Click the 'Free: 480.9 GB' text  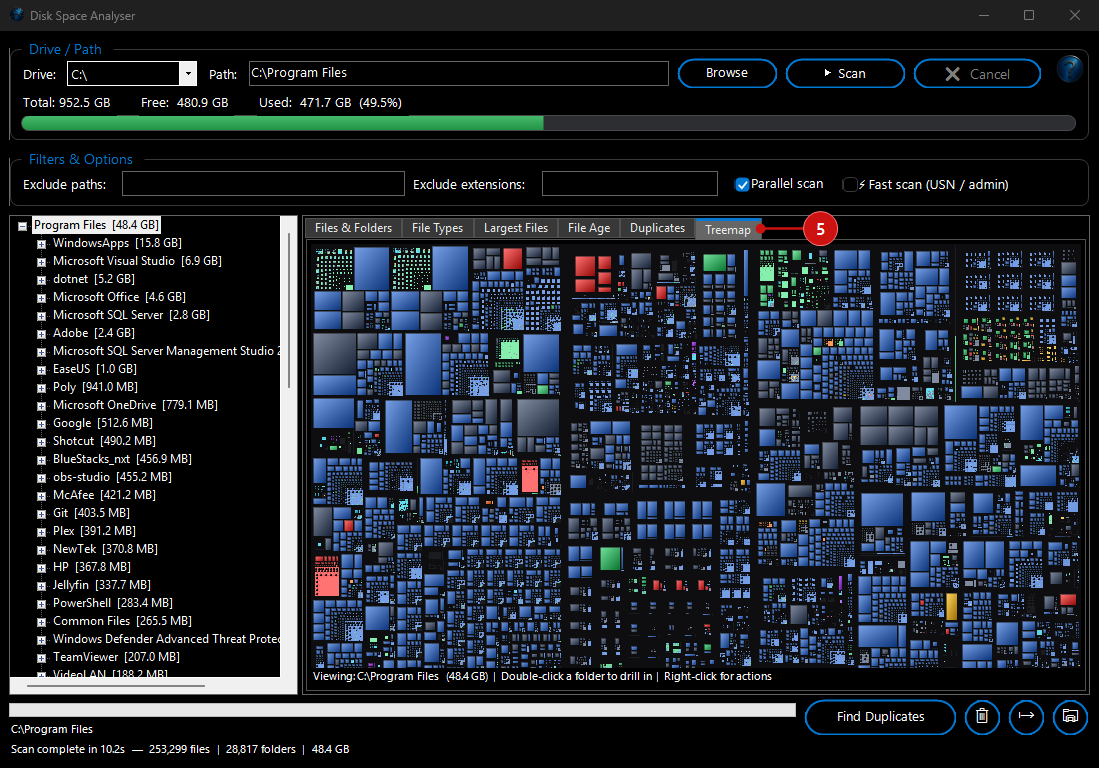click(184, 103)
